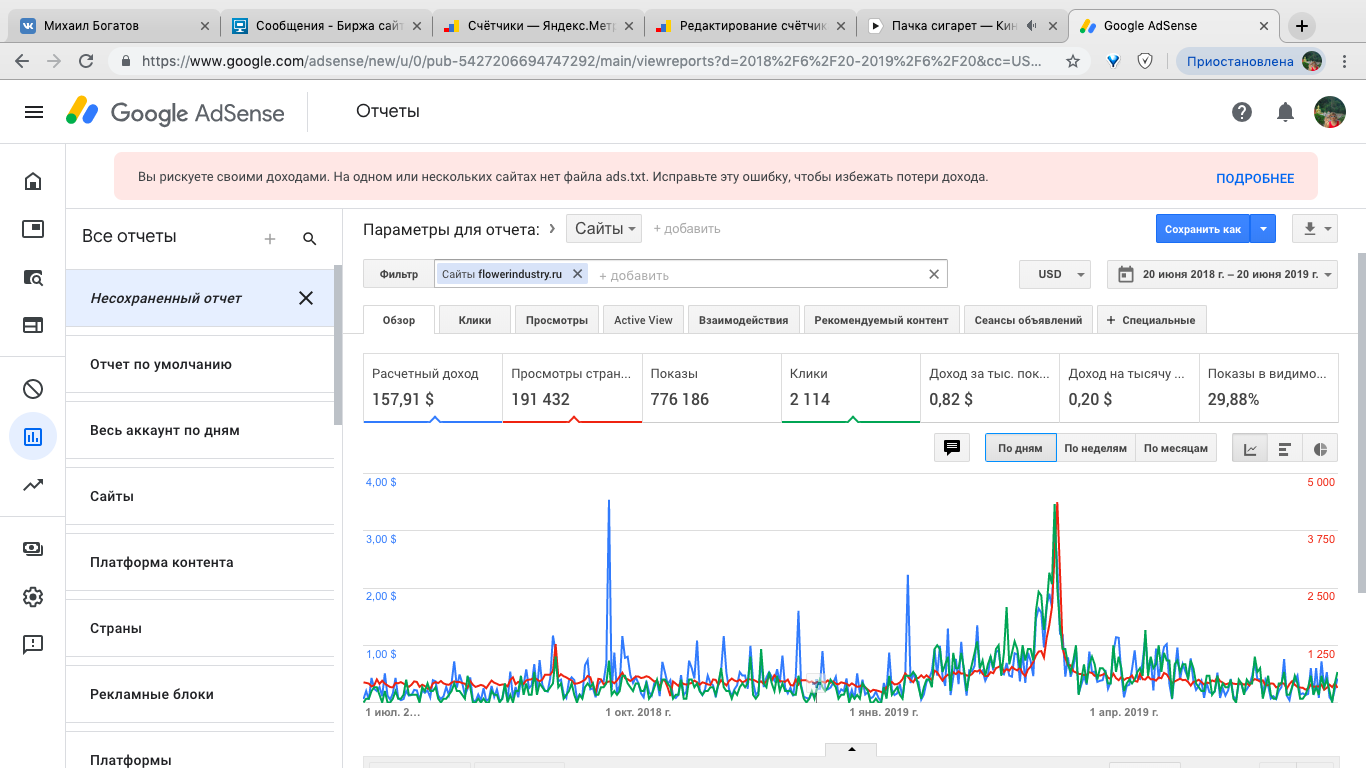Search reports with the magnifier icon
Image resolution: width=1366 pixels, height=768 pixels.
tap(310, 239)
